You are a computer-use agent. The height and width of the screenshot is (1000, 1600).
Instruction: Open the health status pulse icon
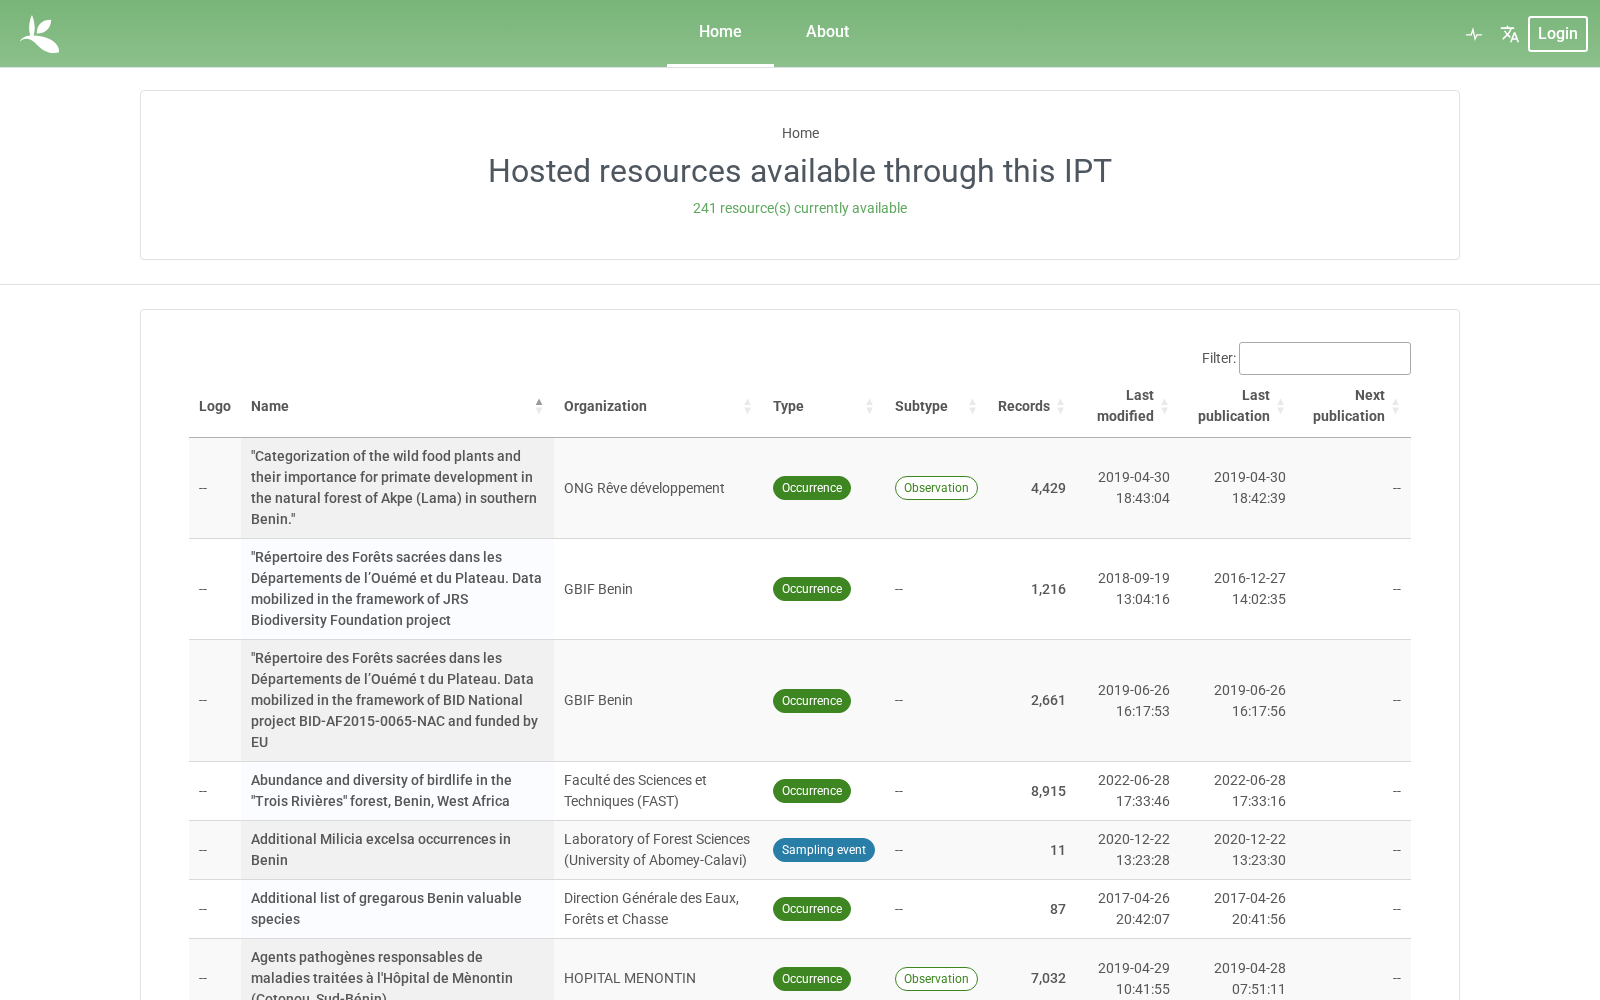pyautogui.click(x=1474, y=34)
